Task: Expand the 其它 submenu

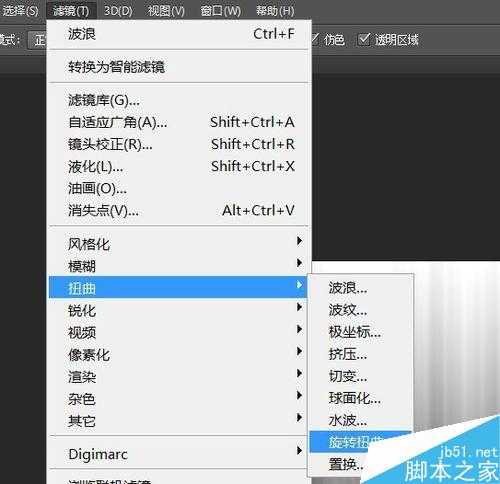Action: [178, 420]
